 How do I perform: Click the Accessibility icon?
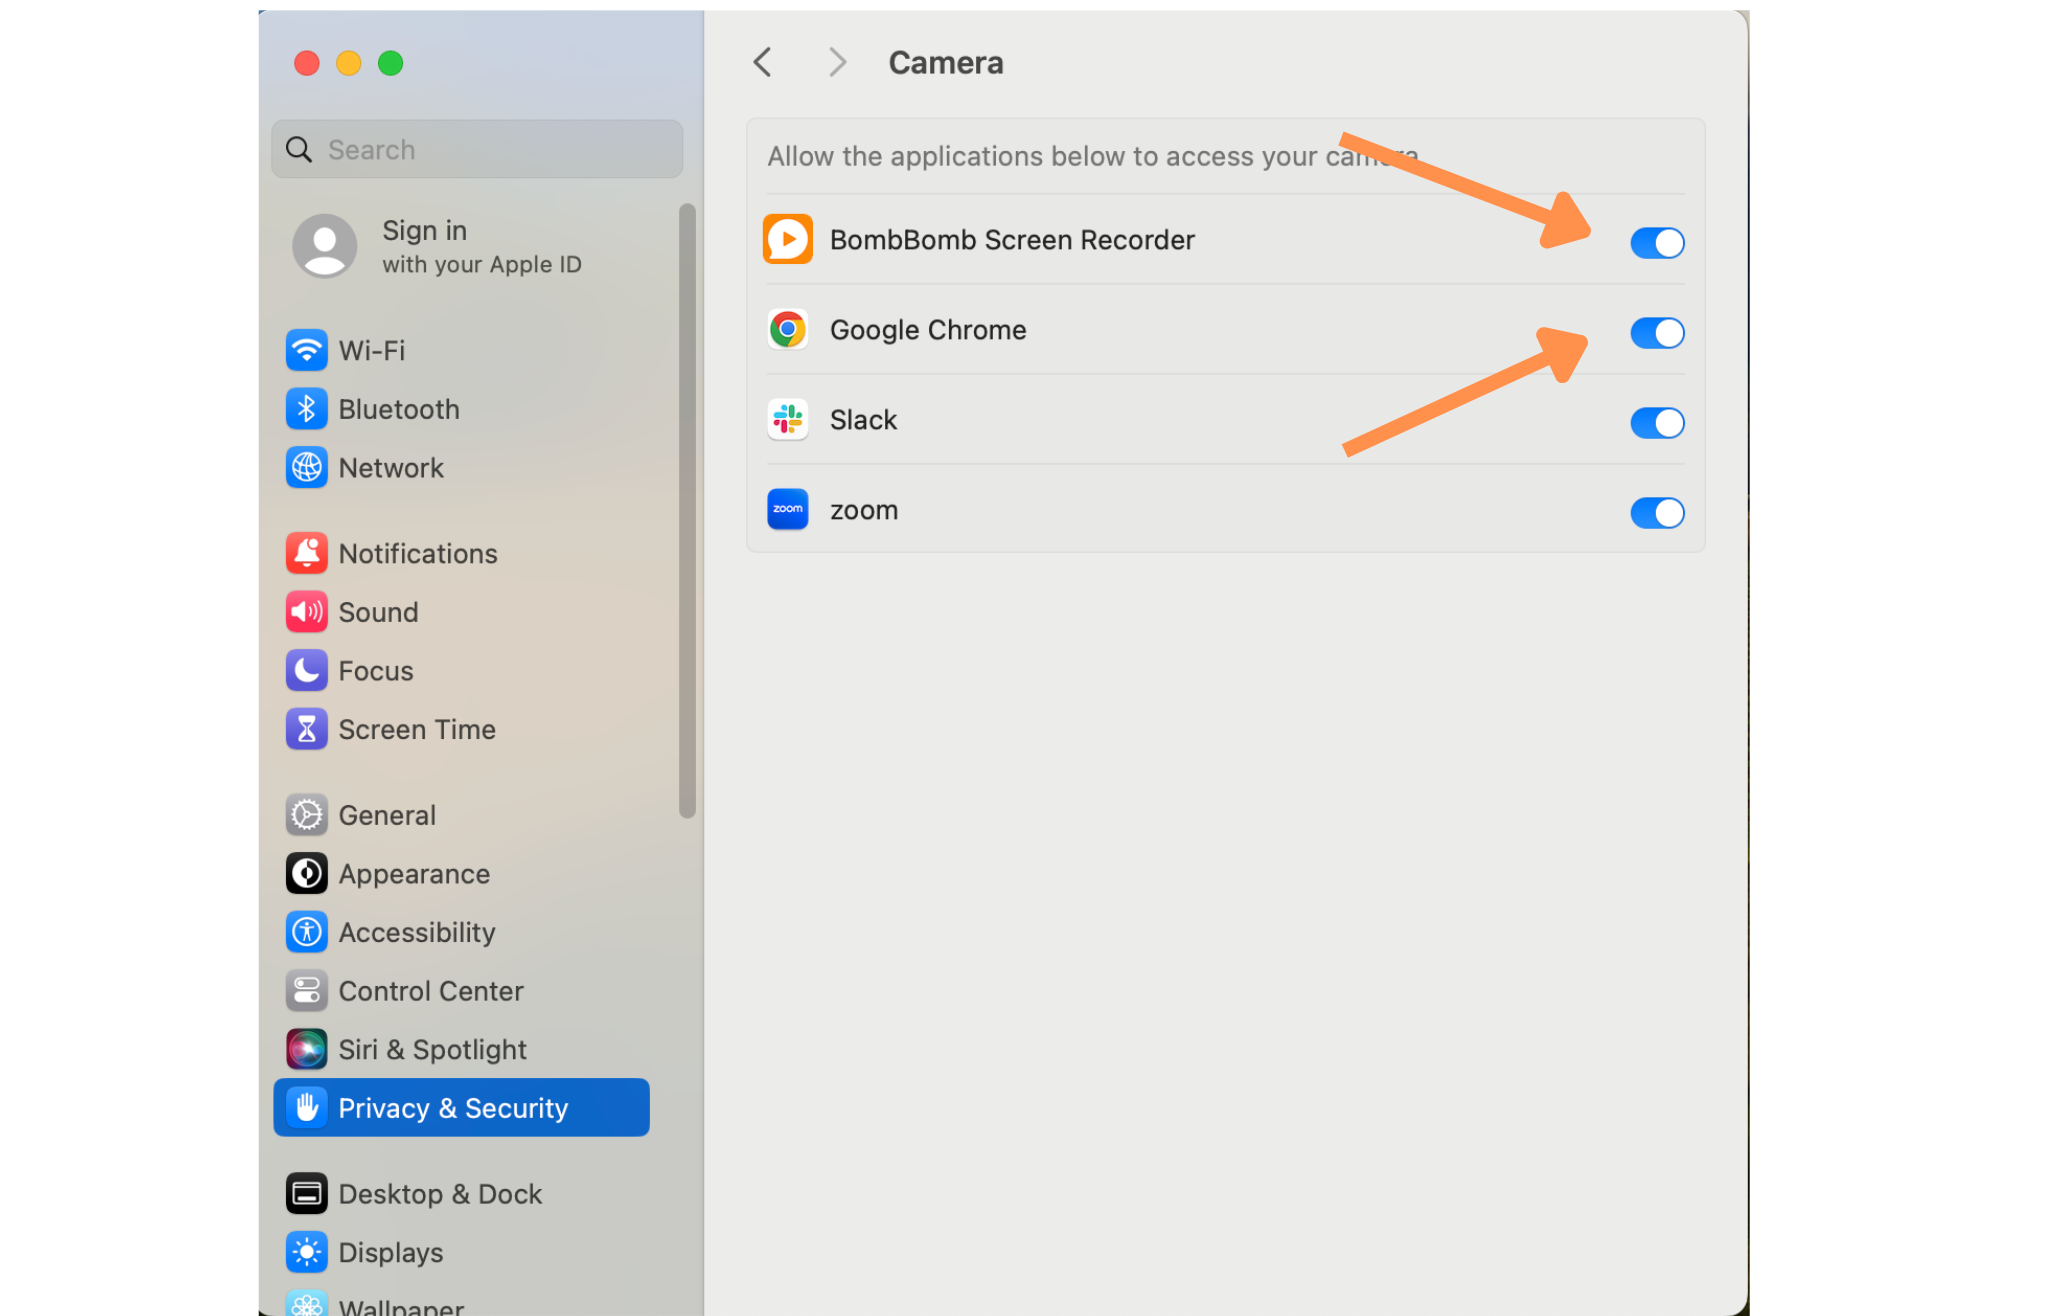306,932
